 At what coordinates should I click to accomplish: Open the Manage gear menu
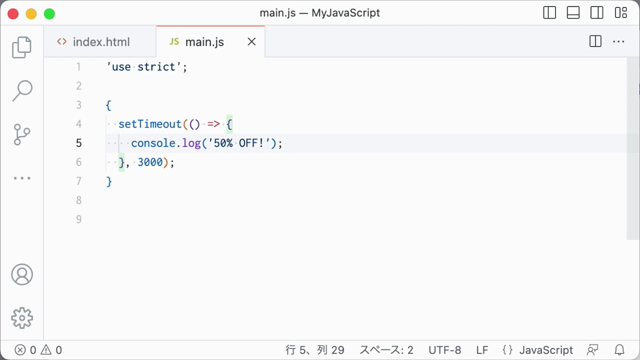(x=22, y=318)
